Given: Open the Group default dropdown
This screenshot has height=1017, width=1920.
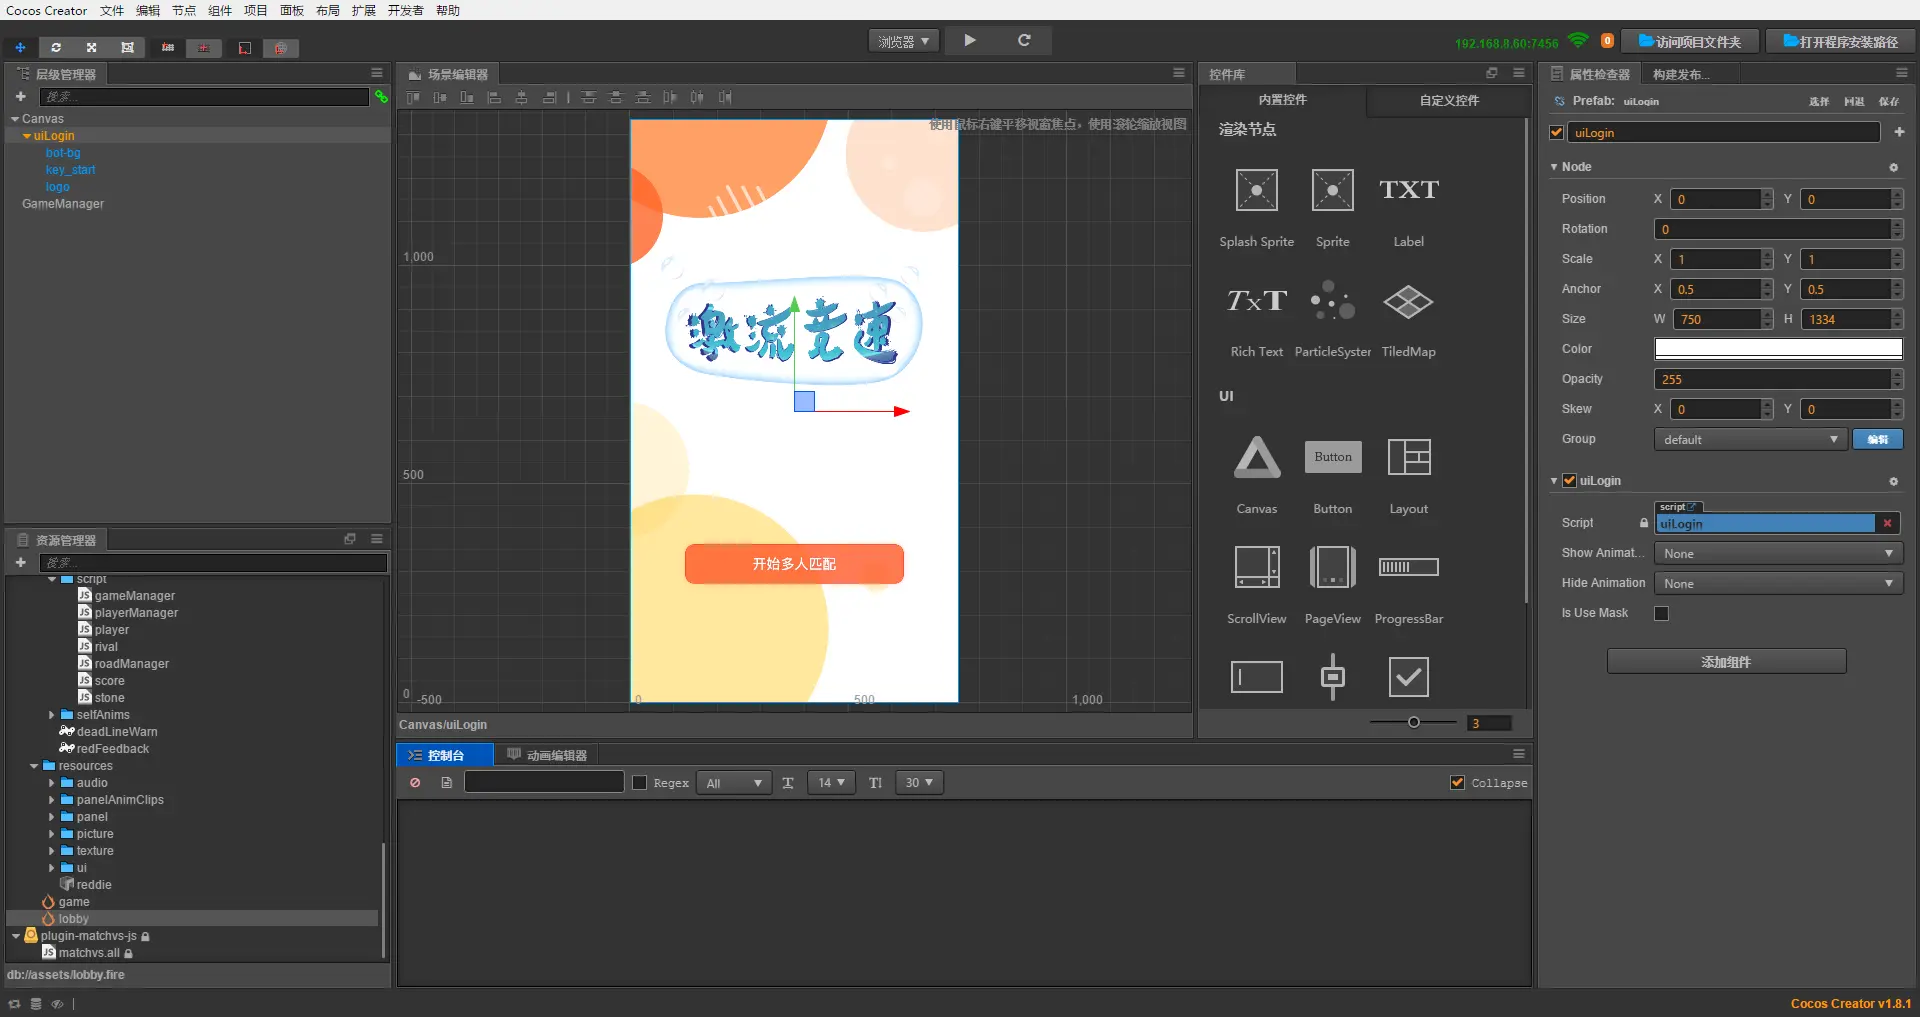Looking at the screenshot, I should [1749, 440].
